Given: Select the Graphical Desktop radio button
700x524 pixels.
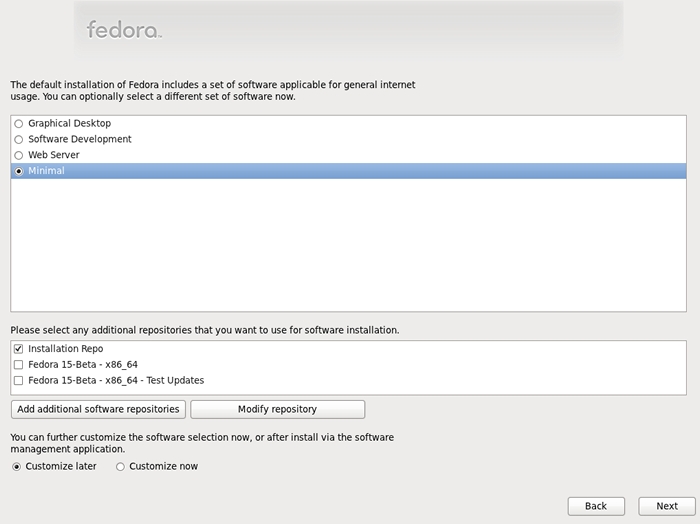Looking at the screenshot, I should (x=18, y=124).
